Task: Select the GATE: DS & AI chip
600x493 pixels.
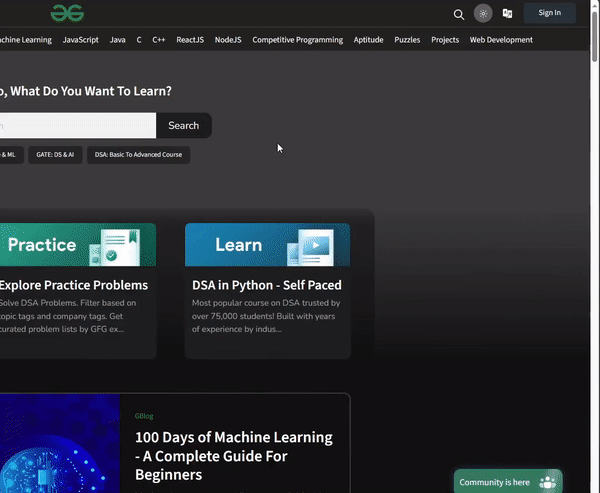Action: [x=55, y=155]
